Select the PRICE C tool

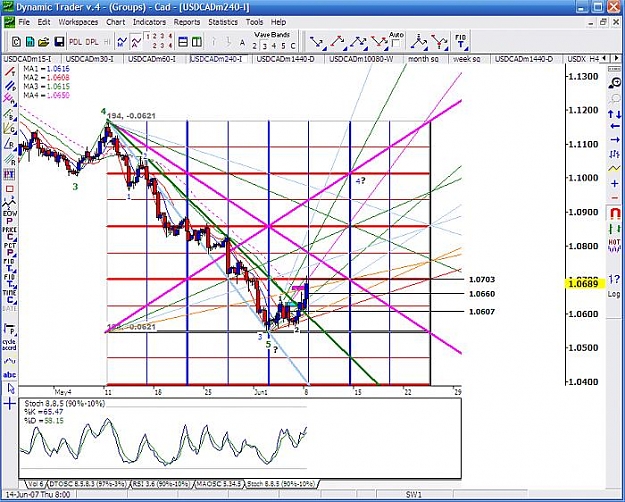[x=10, y=234]
